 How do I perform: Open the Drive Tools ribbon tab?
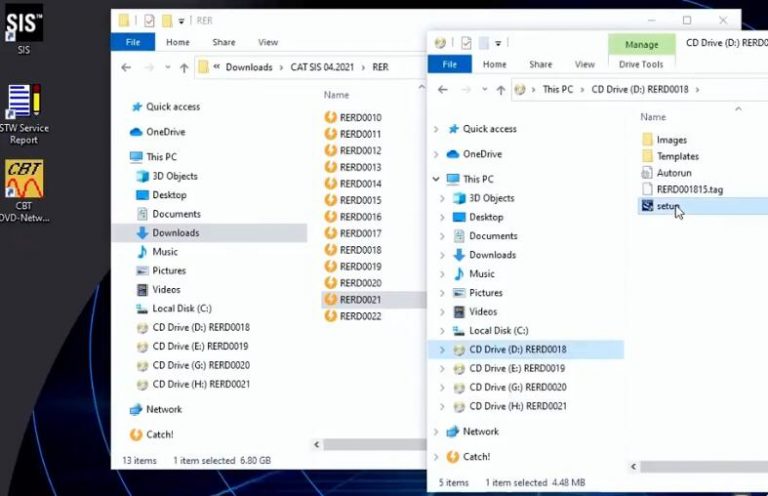tap(641, 65)
